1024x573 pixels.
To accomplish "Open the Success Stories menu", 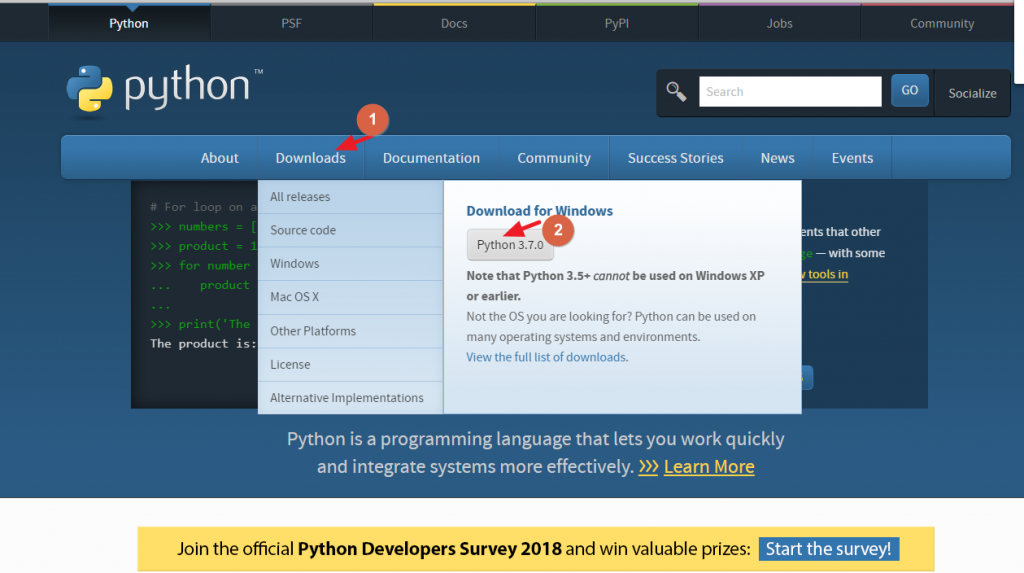I will click(675, 158).
